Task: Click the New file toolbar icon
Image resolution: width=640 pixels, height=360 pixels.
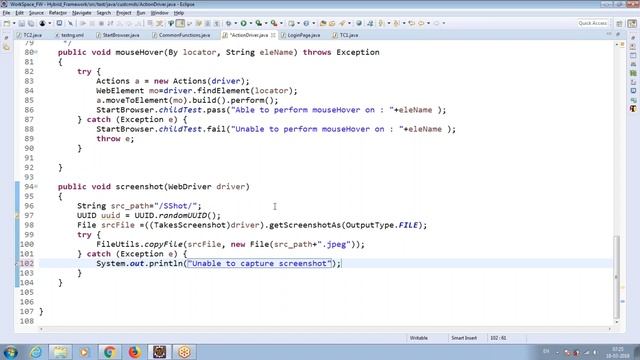Action: (7, 23)
